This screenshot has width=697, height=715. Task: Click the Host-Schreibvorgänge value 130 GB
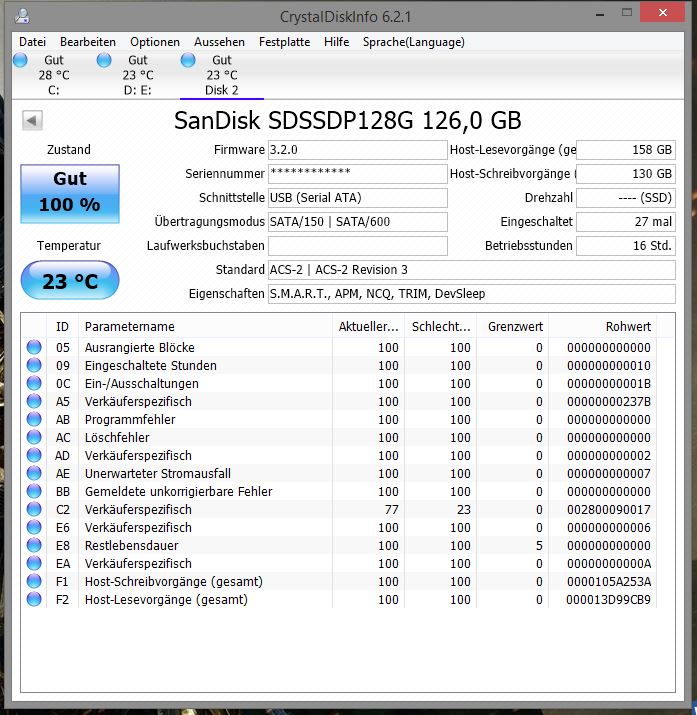pos(626,174)
